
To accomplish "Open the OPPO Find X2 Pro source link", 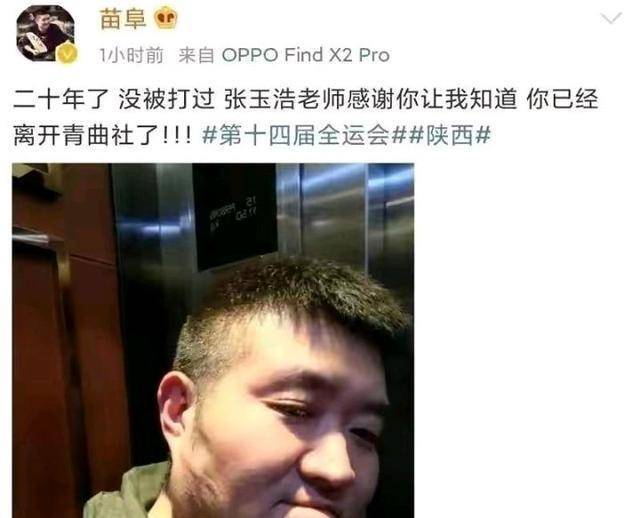I will point(305,55).
